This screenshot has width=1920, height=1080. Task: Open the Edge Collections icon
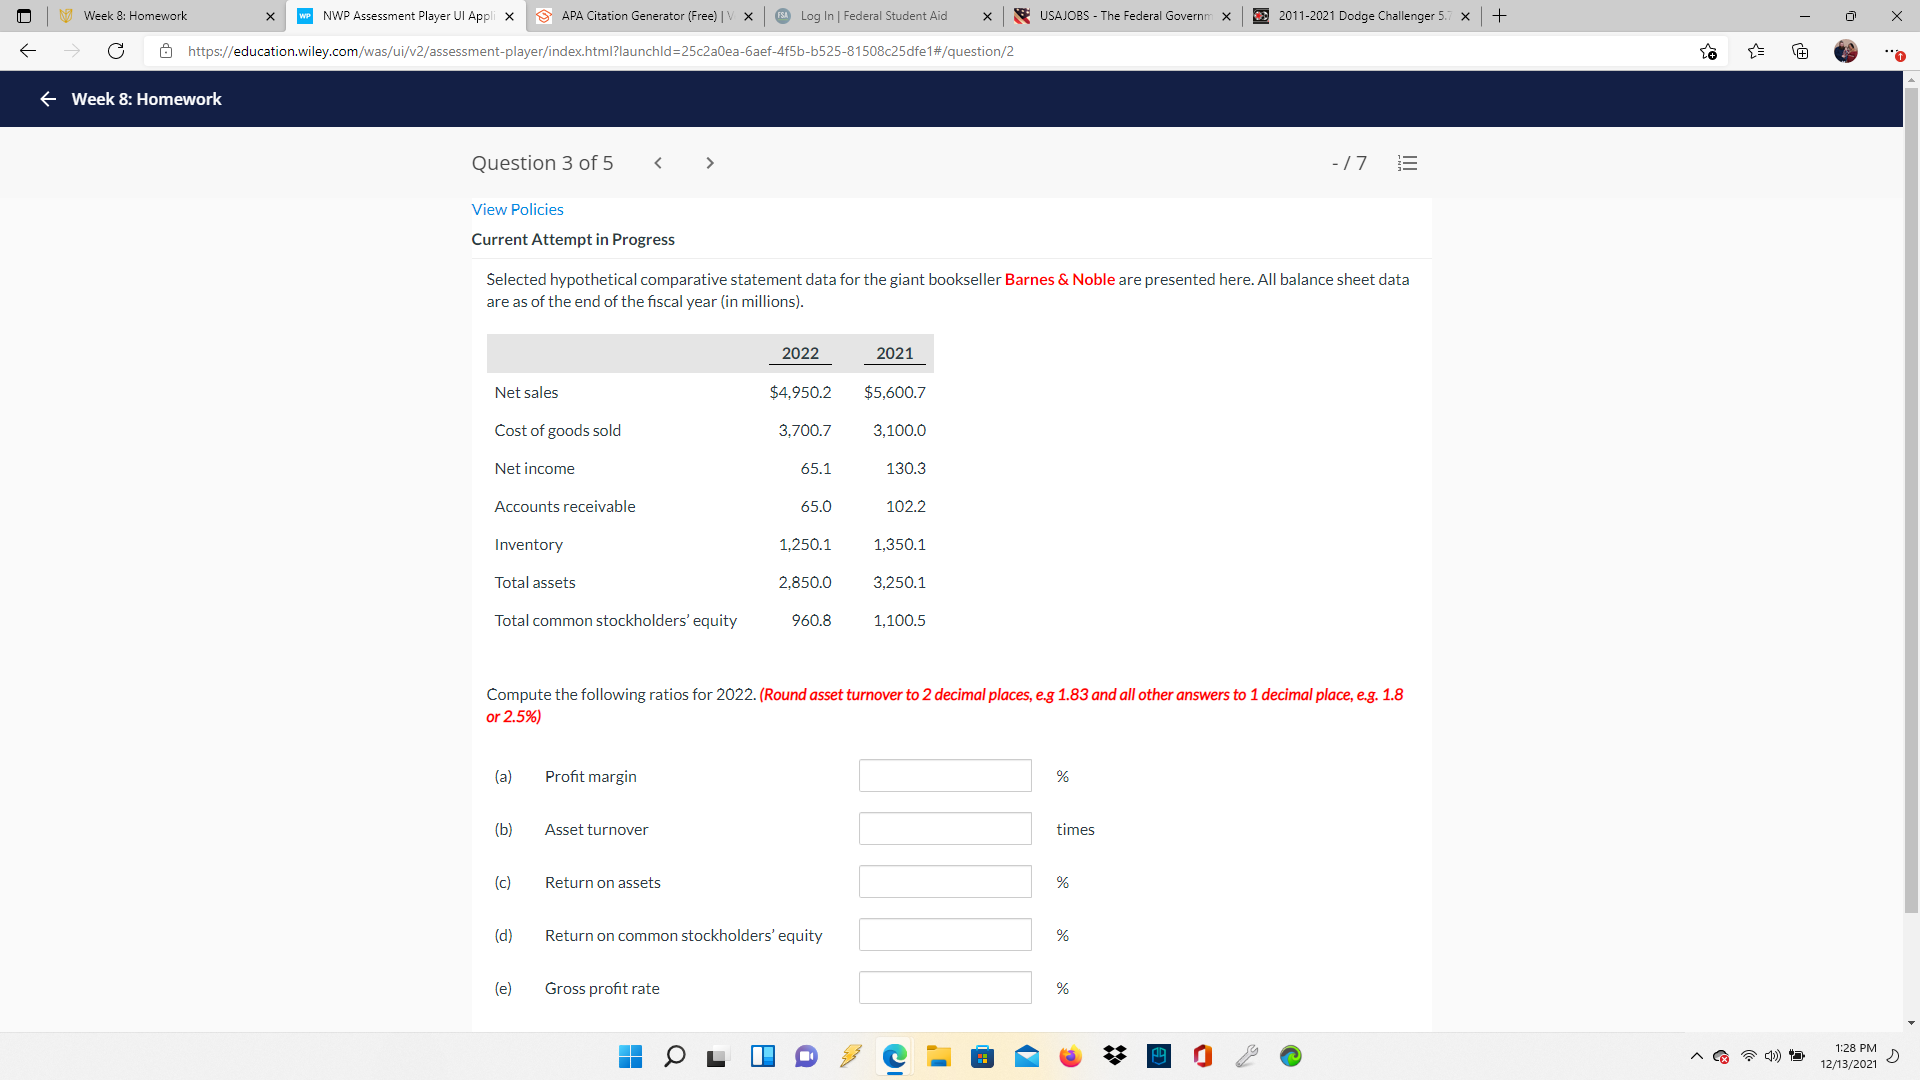point(1800,51)
